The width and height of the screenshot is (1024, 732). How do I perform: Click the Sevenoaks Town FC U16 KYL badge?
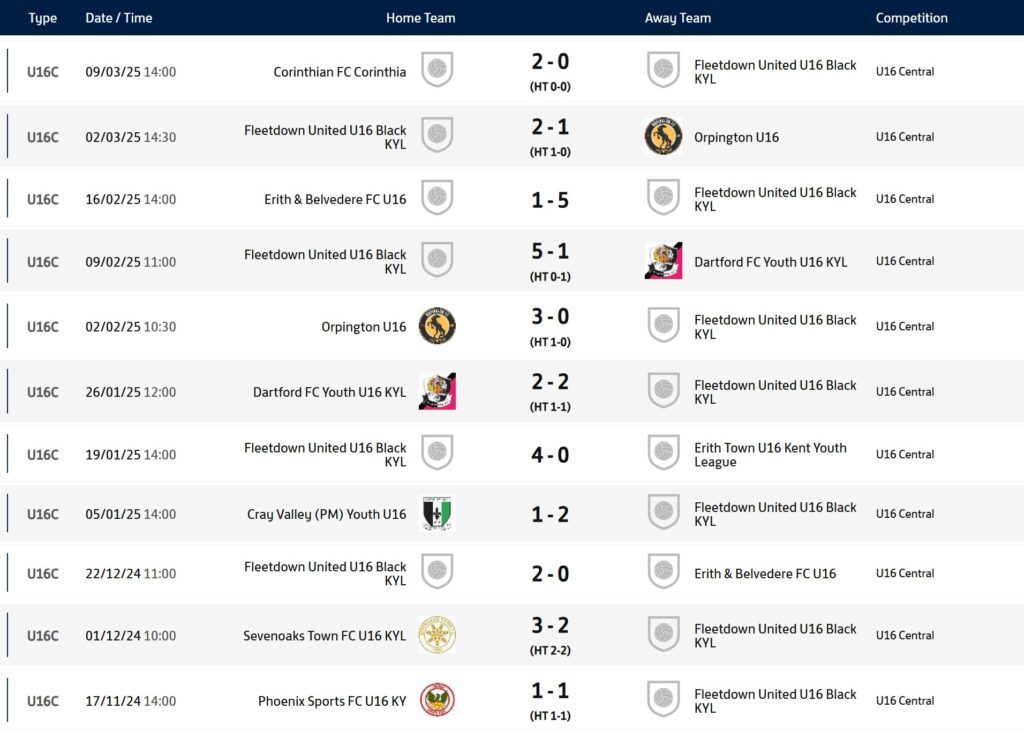click(437, 635)
